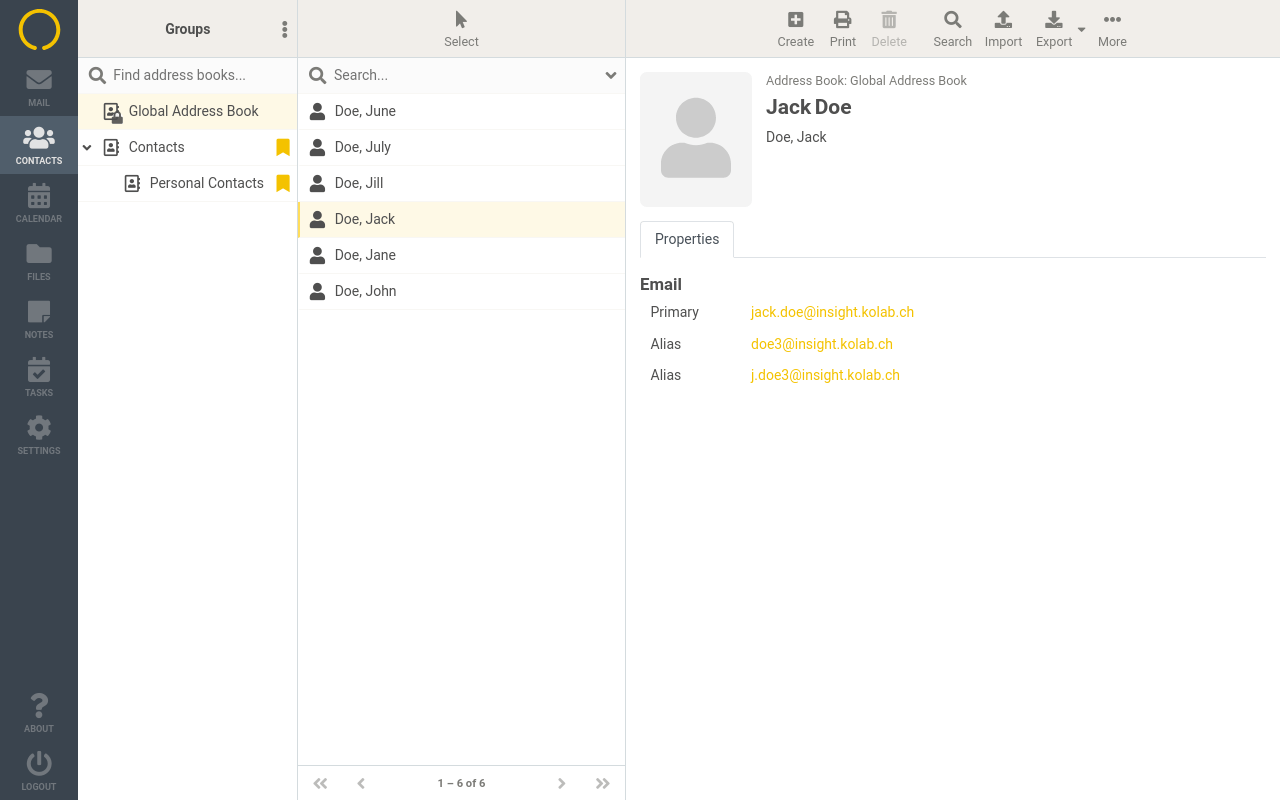Open advanced Search from toolbar

[x=952, y=29]
